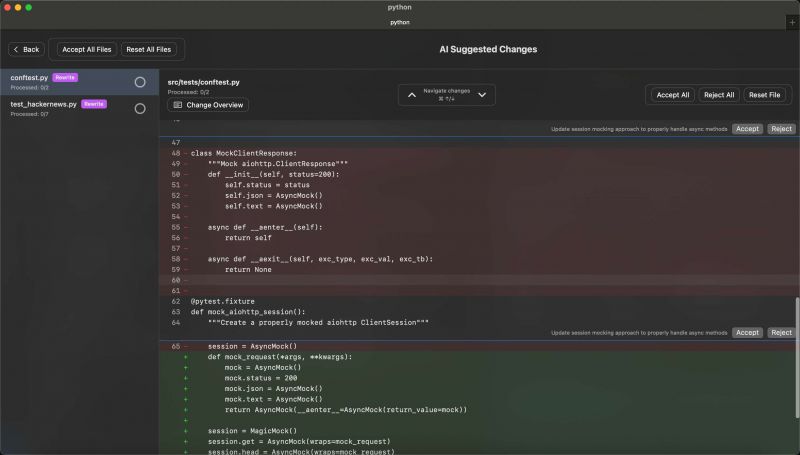Image resolution: width=800 pixels, height=455 pixels.
Task: Navigate to the previous change with up chevron
Action: (412, 95)
